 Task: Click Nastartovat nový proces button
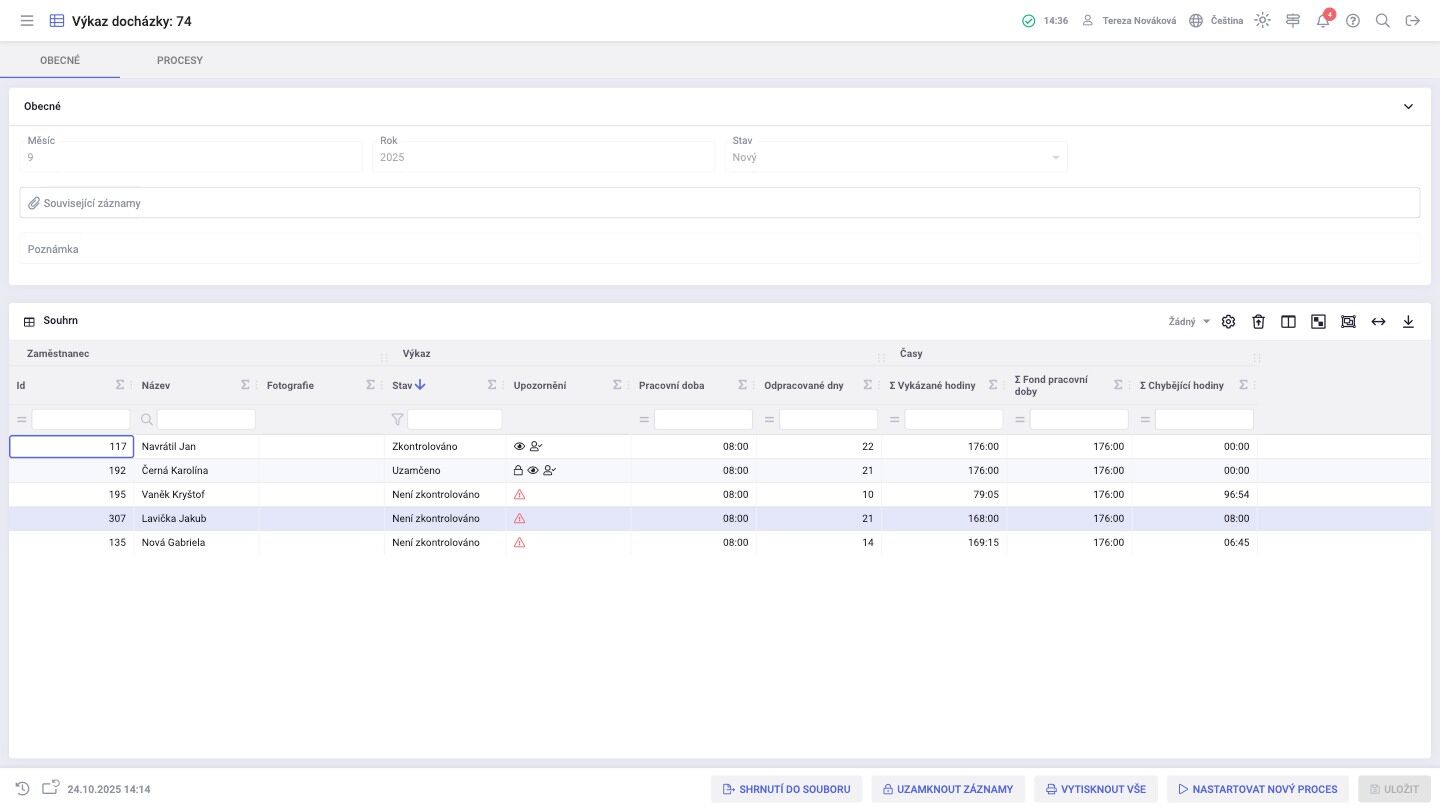(x=1258, y=789)
